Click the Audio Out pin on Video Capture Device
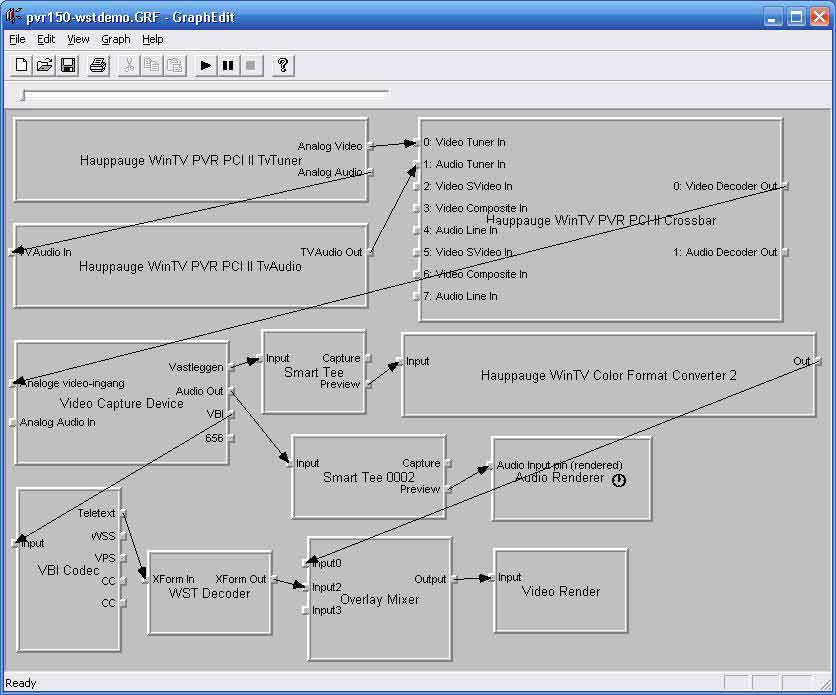 point(232,391)
